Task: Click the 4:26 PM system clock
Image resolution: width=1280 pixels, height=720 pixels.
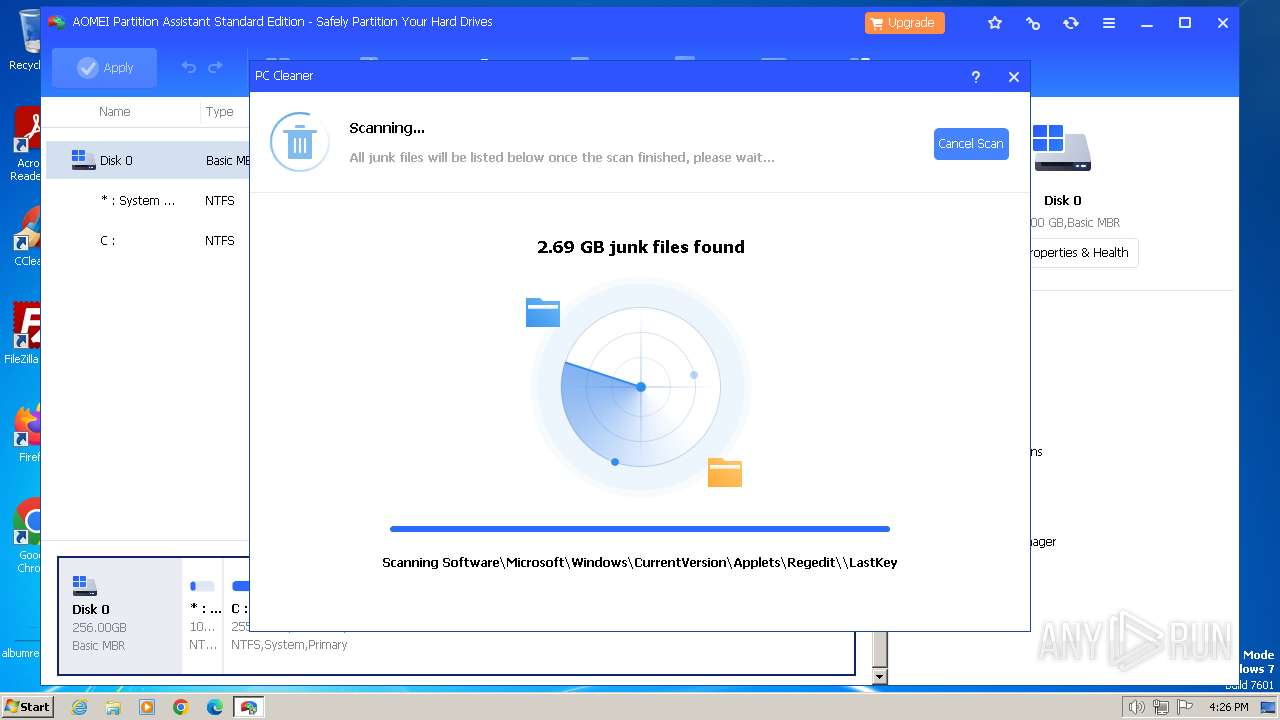Action: [1229, 707]
